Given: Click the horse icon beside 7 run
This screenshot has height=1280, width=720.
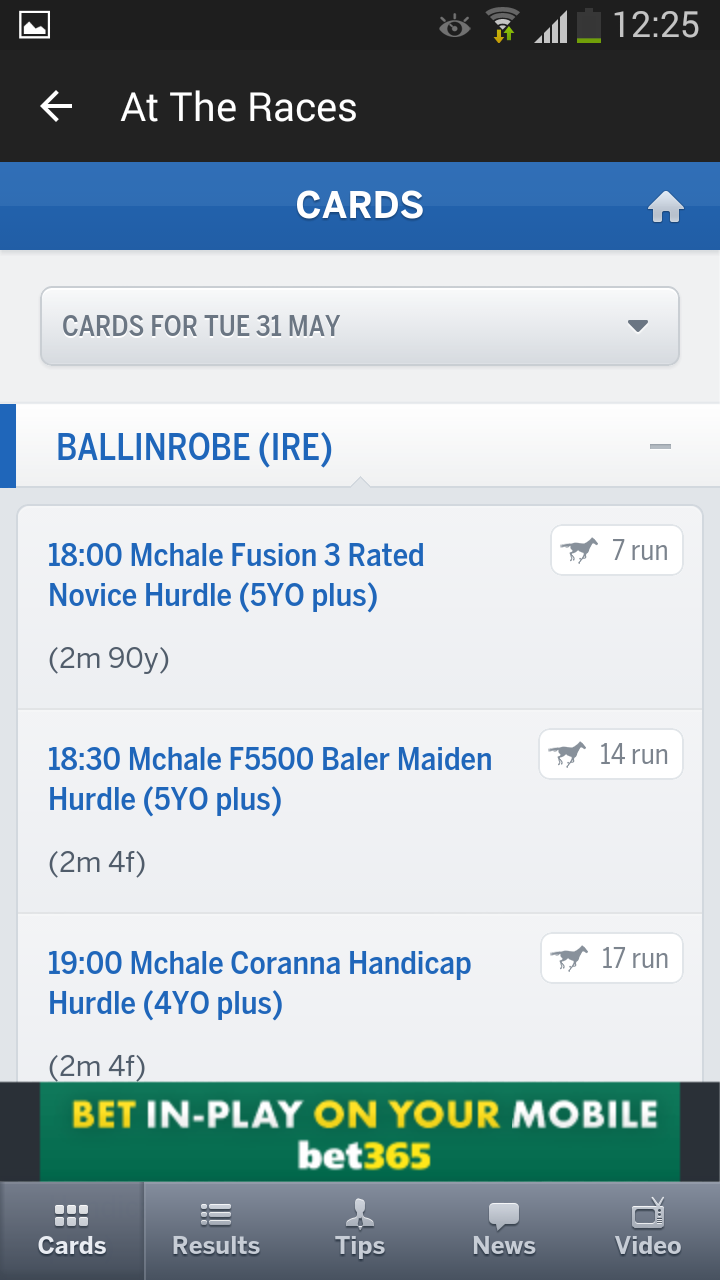Looking at the screenshot, I should [578, 549].
